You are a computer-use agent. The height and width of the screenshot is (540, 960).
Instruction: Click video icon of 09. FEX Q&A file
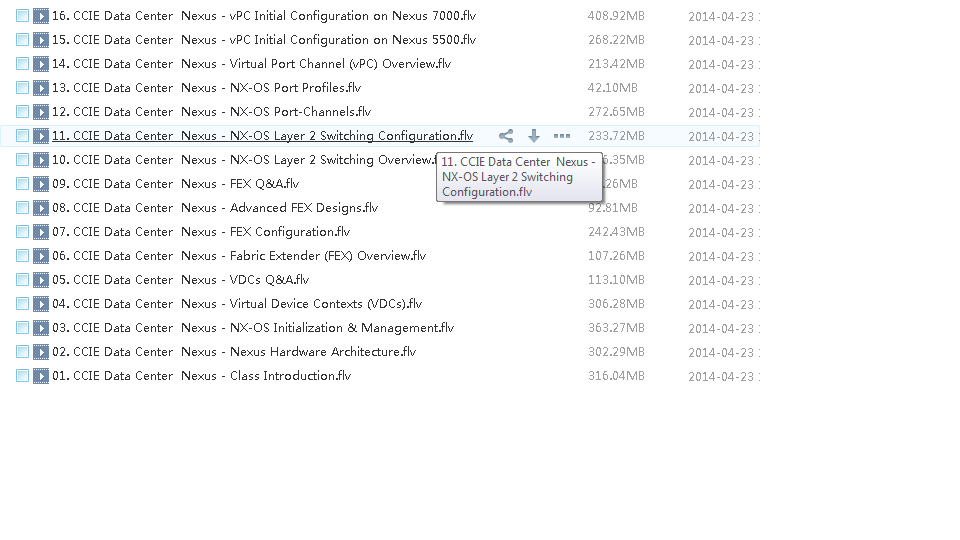pyautogui.click(x=41, y=184)
